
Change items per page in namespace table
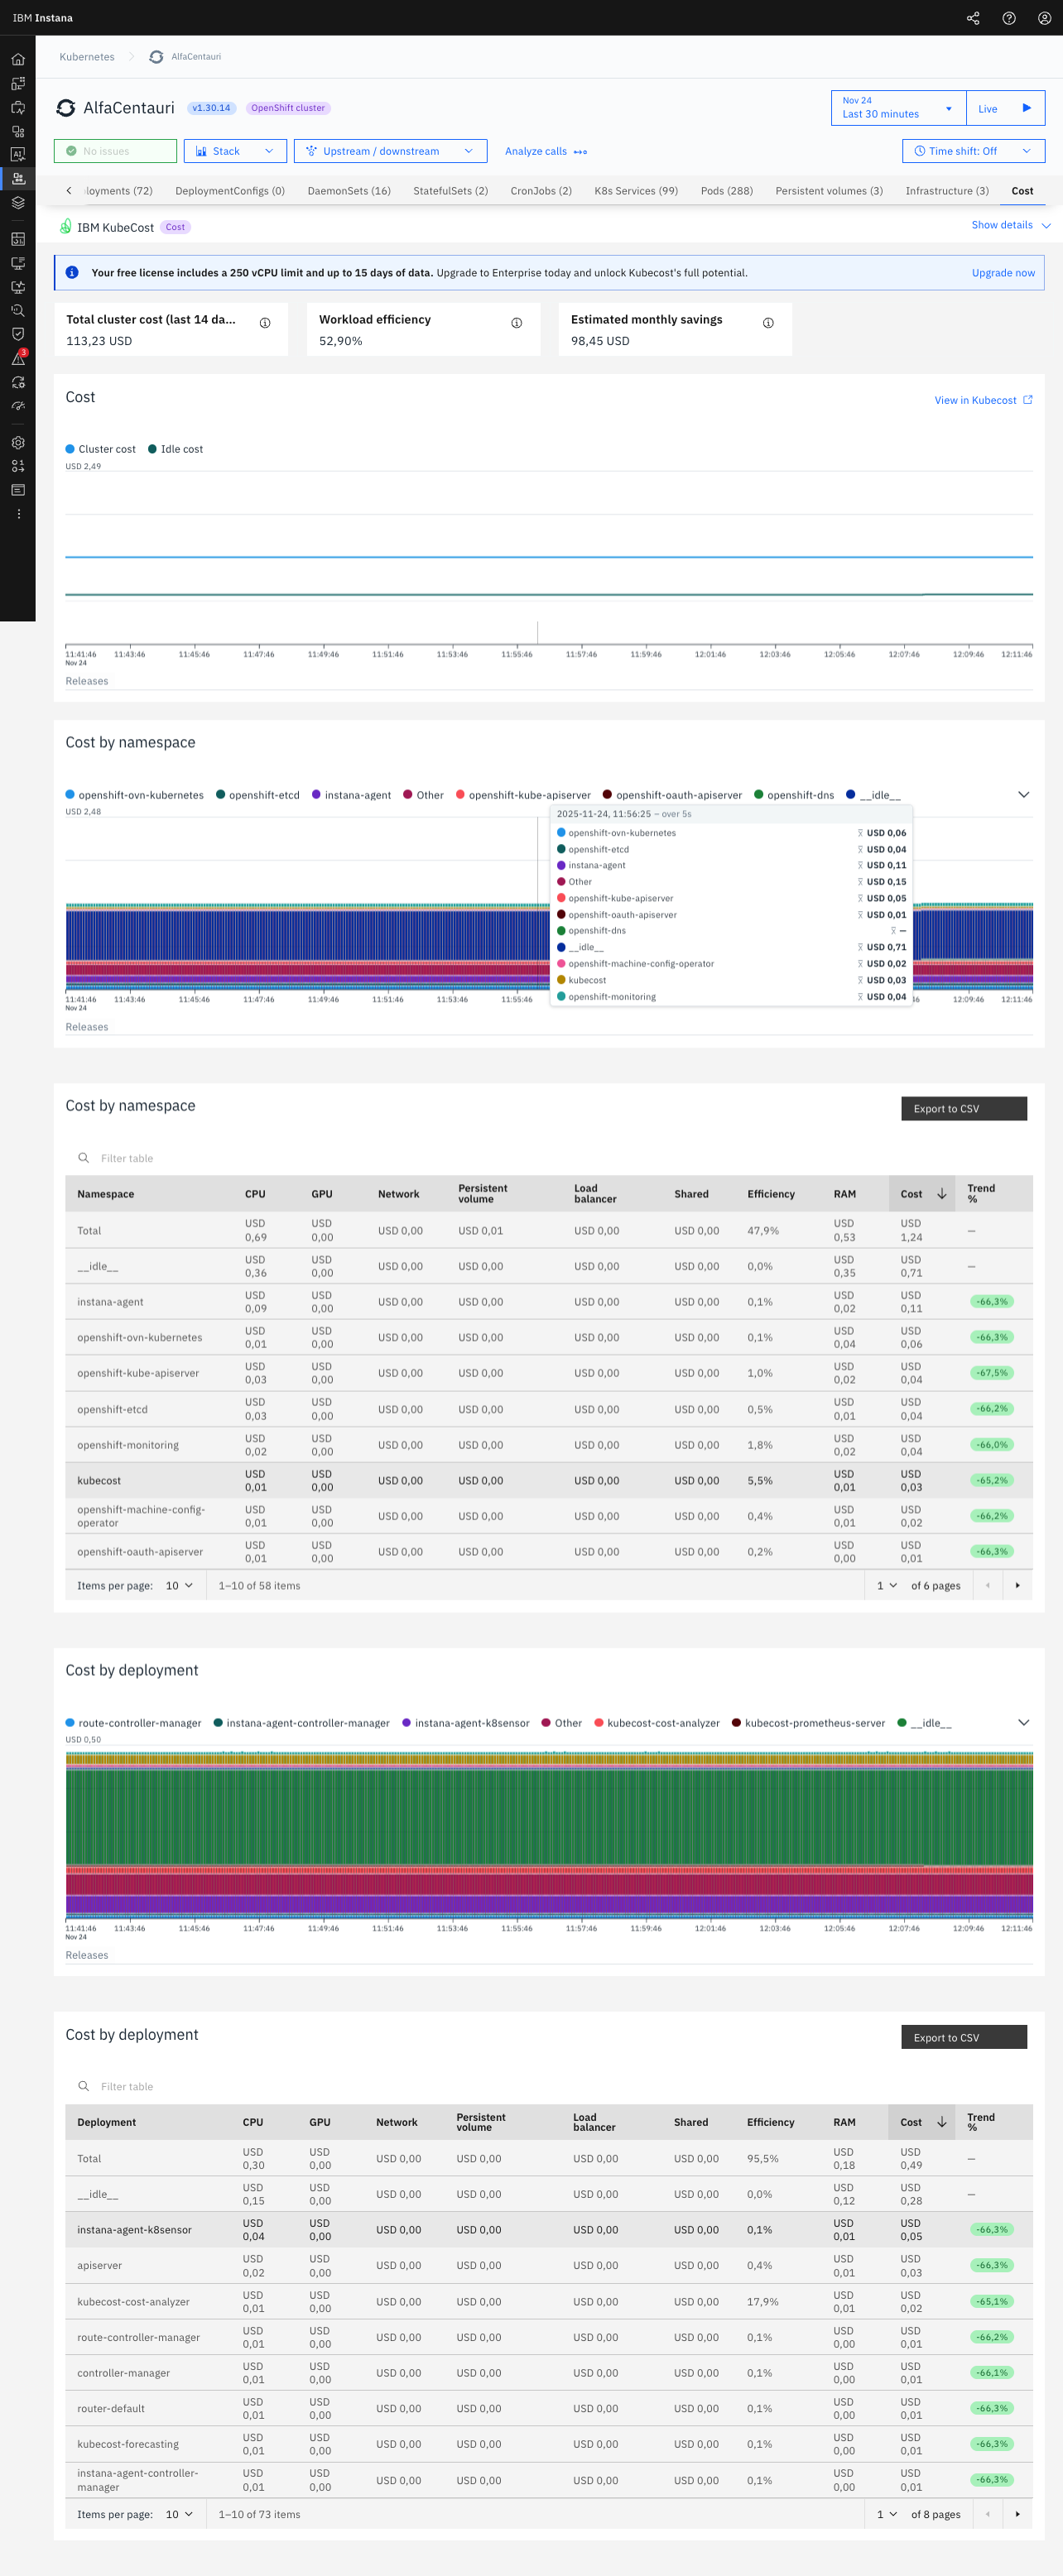pos(180,1585)
